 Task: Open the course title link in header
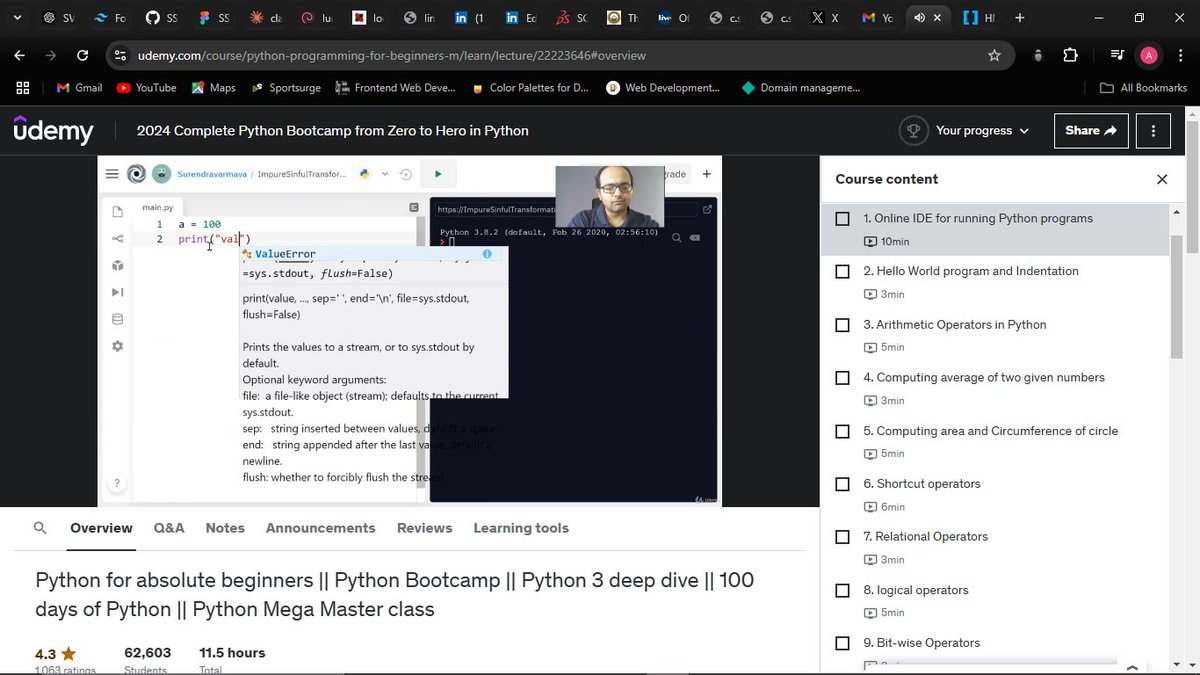click(x=333, y=131)
